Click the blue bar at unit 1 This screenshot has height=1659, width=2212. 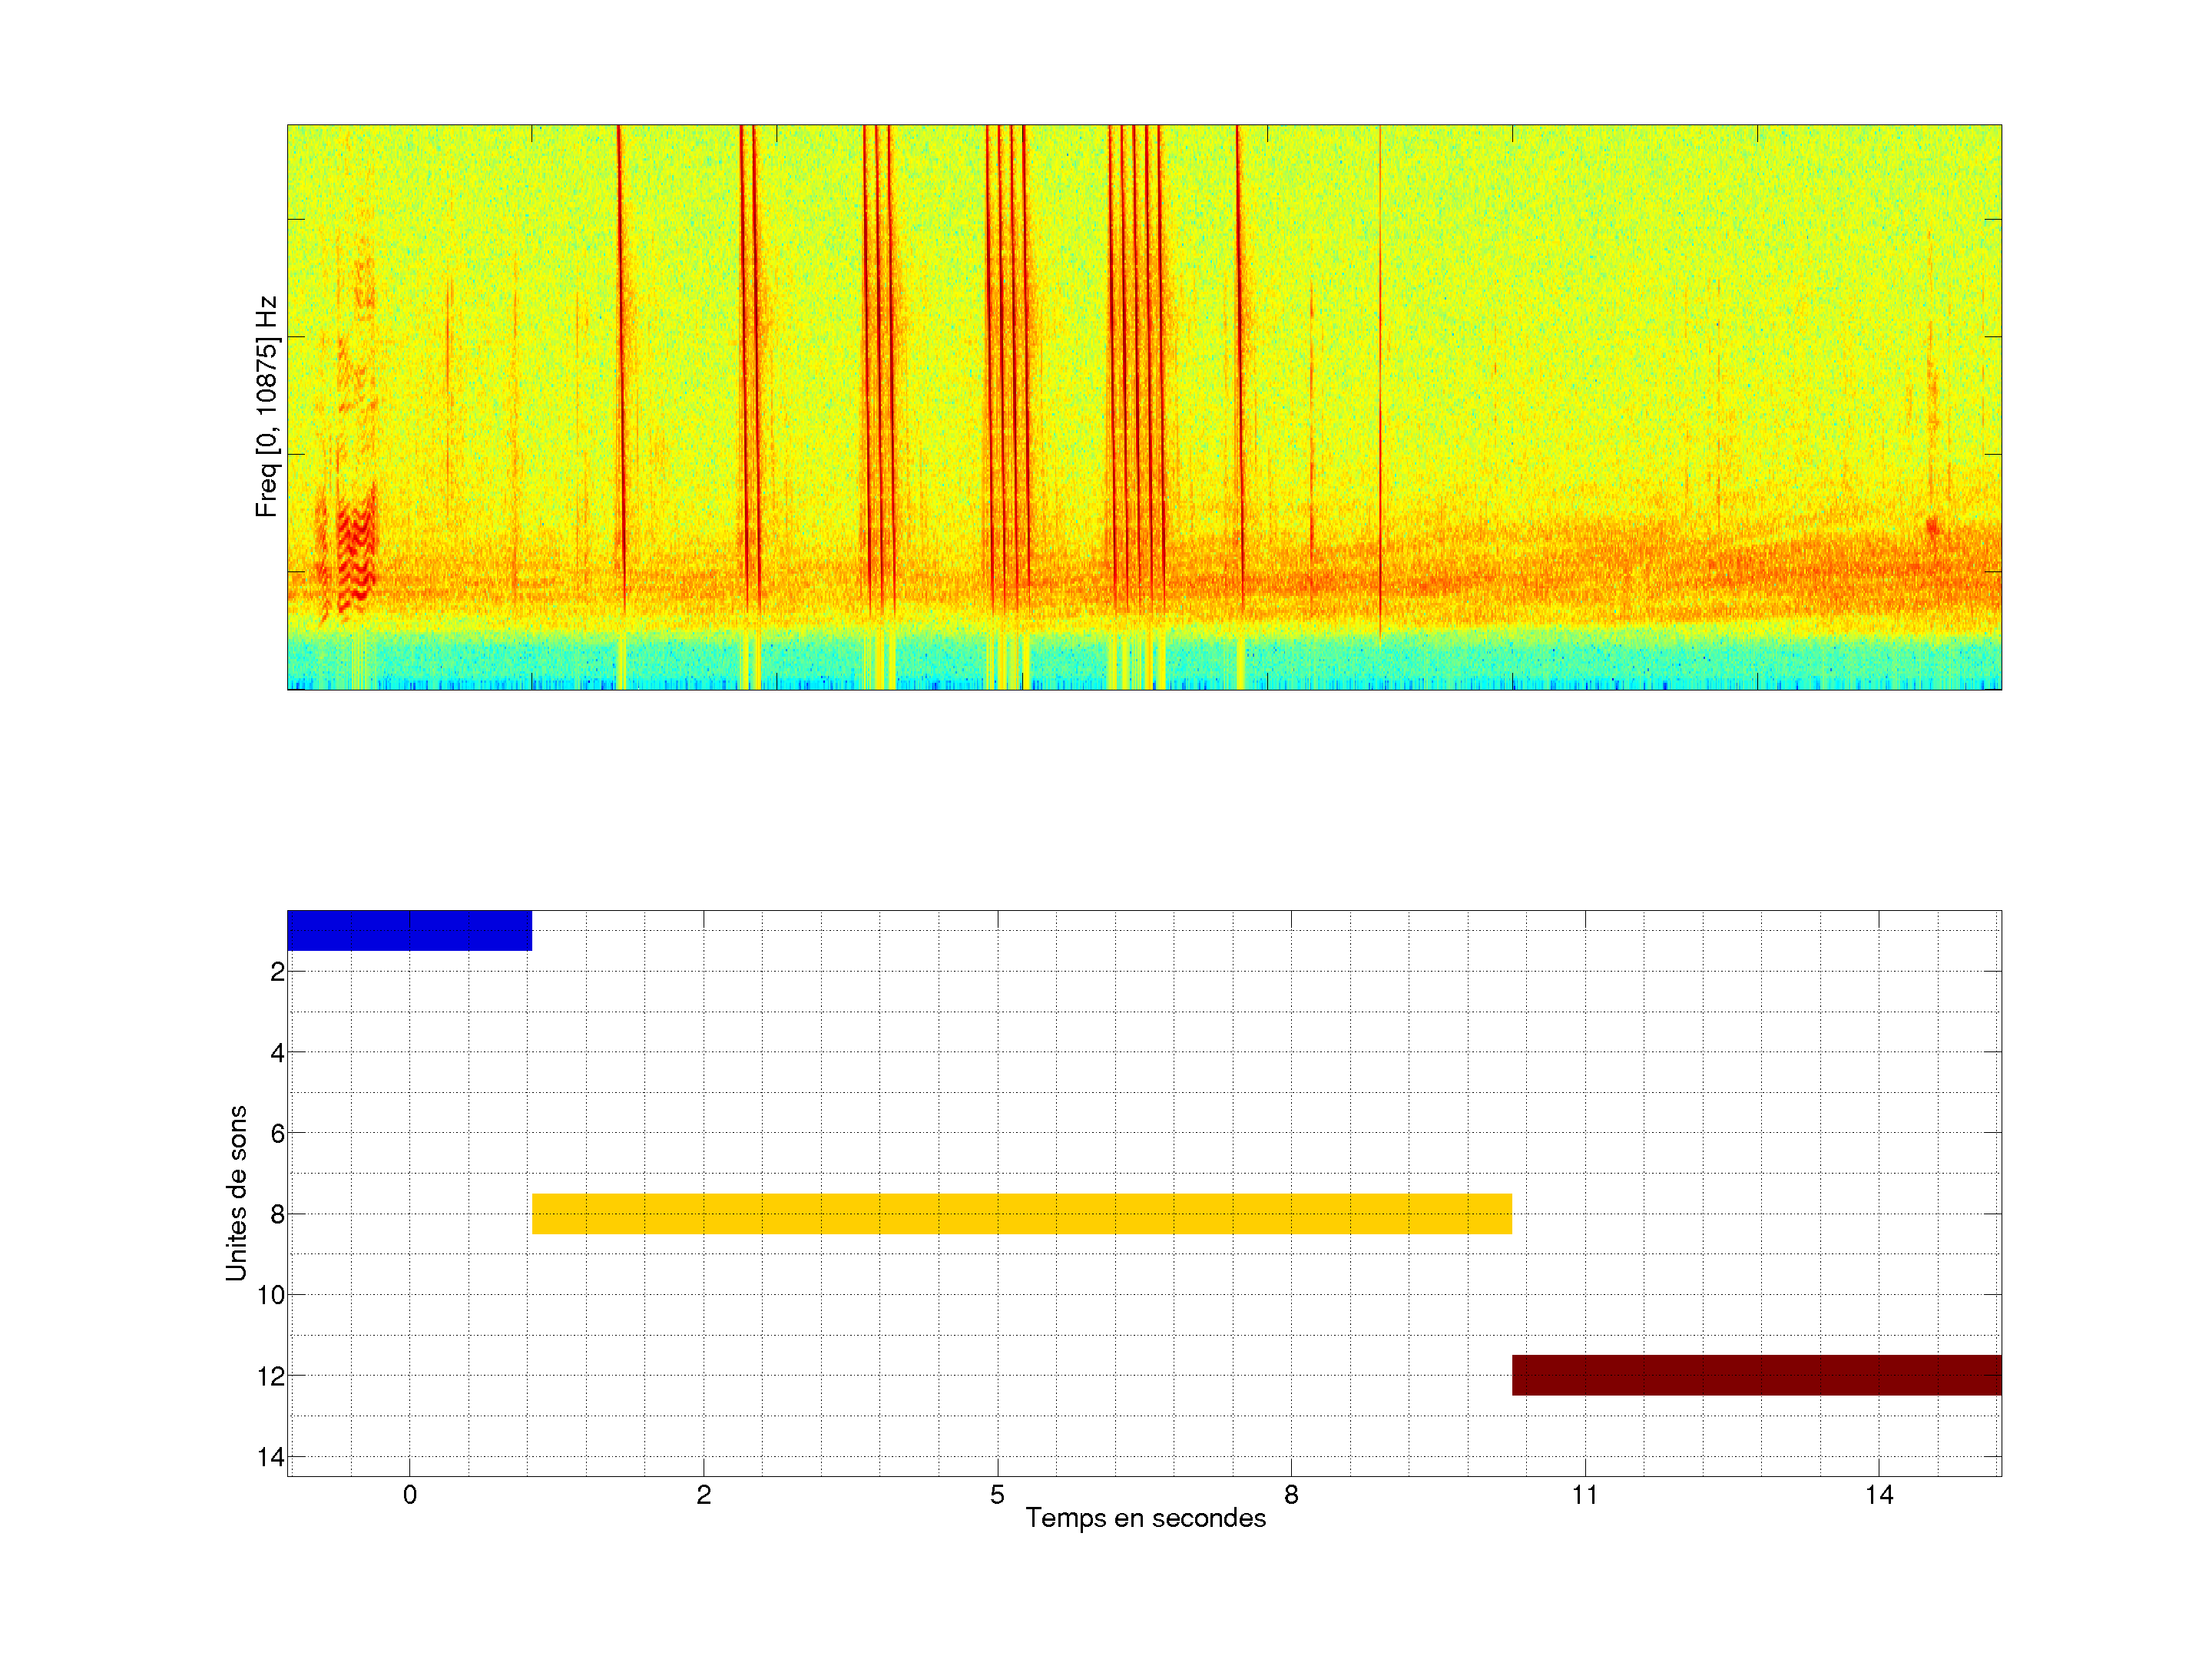pyautogui.click(x=409, y=930)
